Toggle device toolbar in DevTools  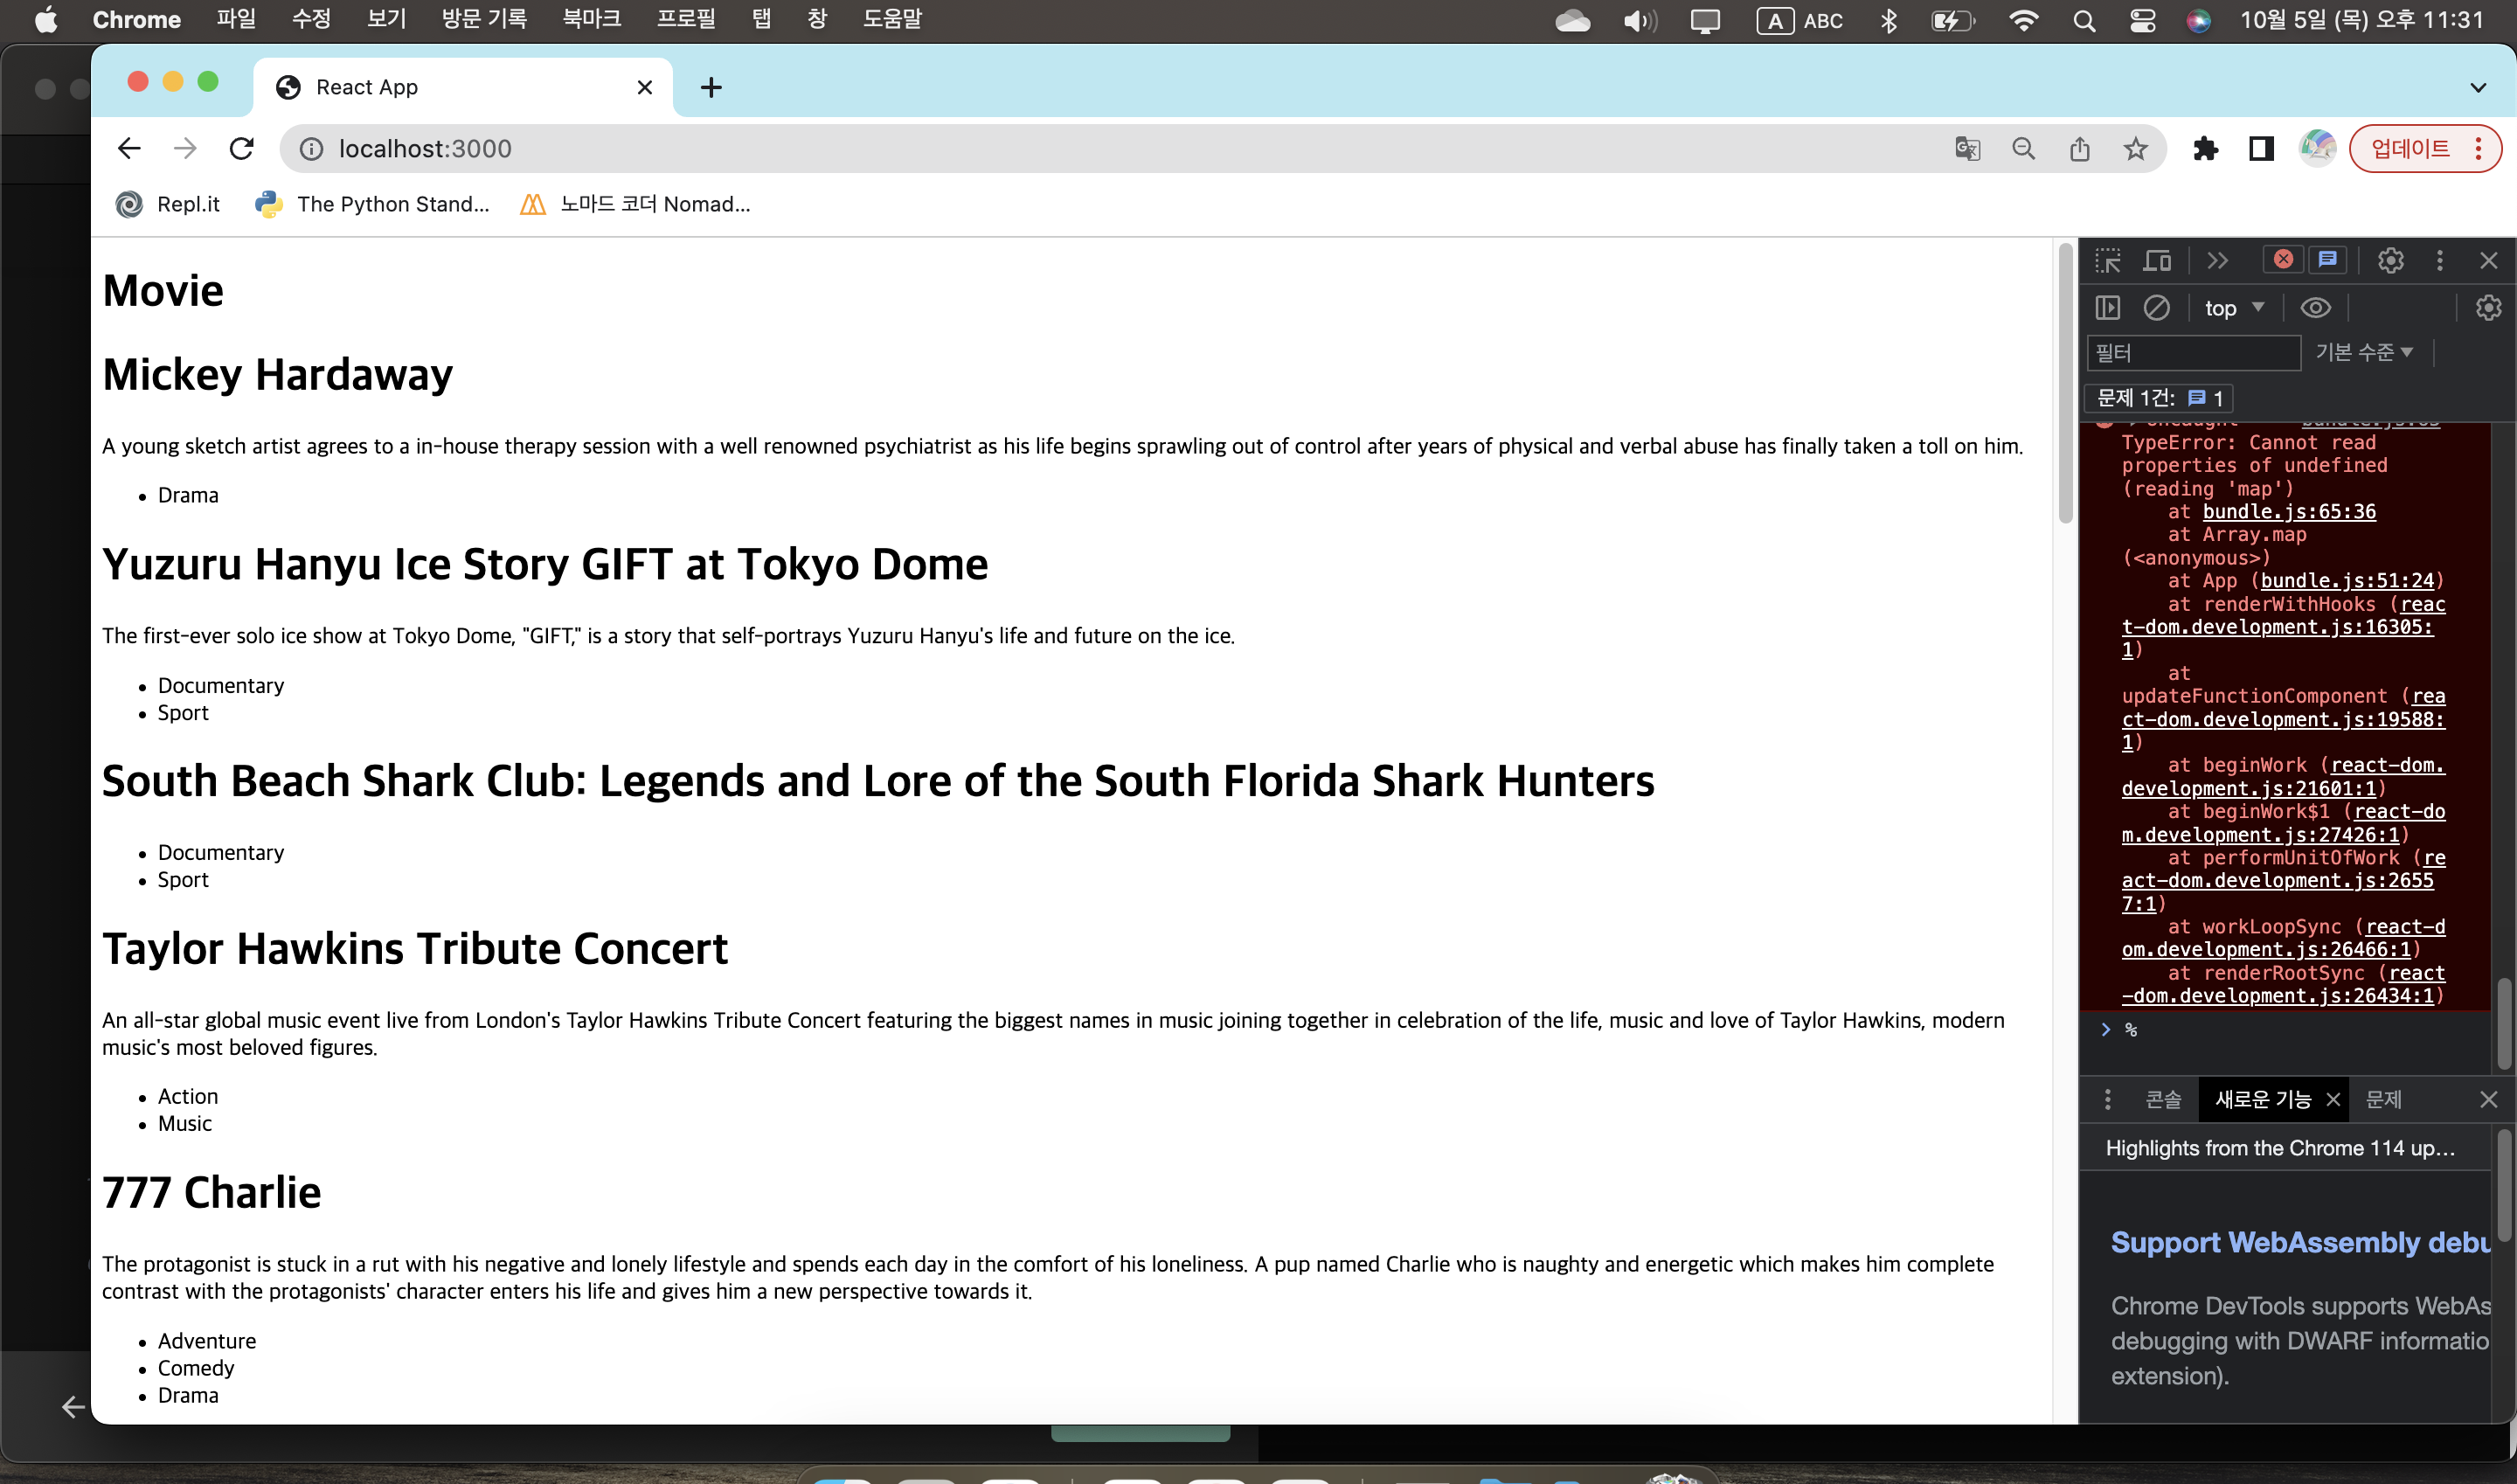click(x=2157, y=261)
